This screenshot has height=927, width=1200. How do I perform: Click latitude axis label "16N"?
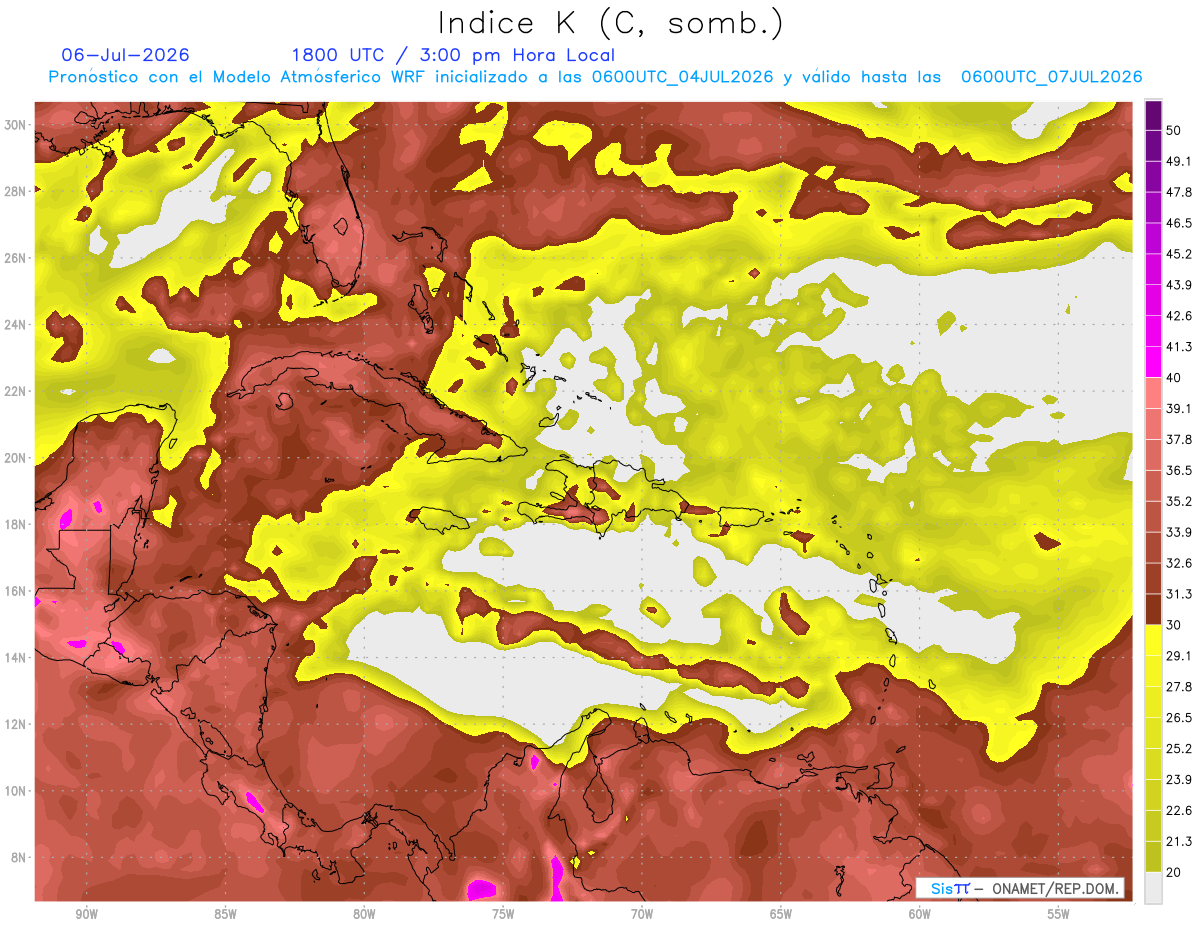click(15, 591)
